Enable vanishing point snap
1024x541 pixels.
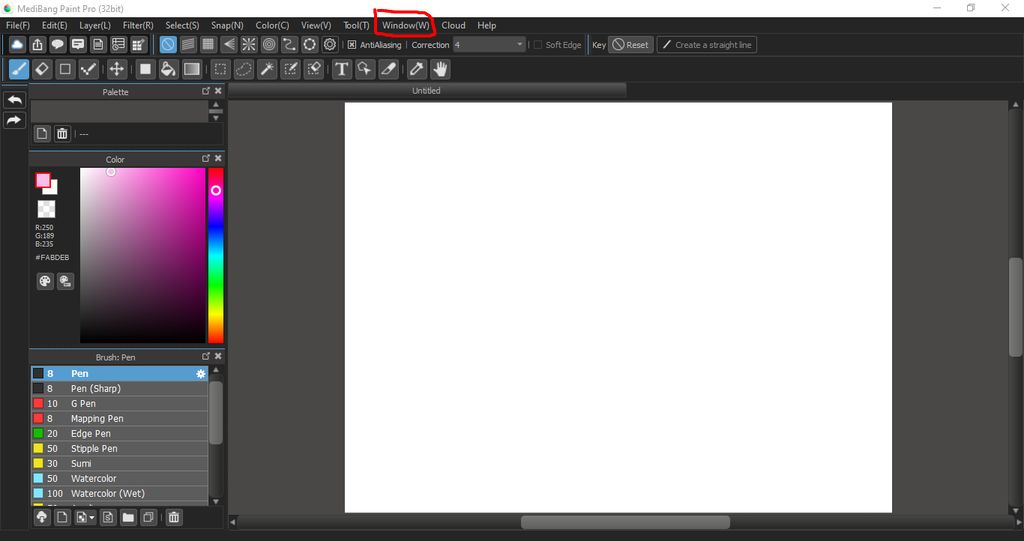pos(229,44)
